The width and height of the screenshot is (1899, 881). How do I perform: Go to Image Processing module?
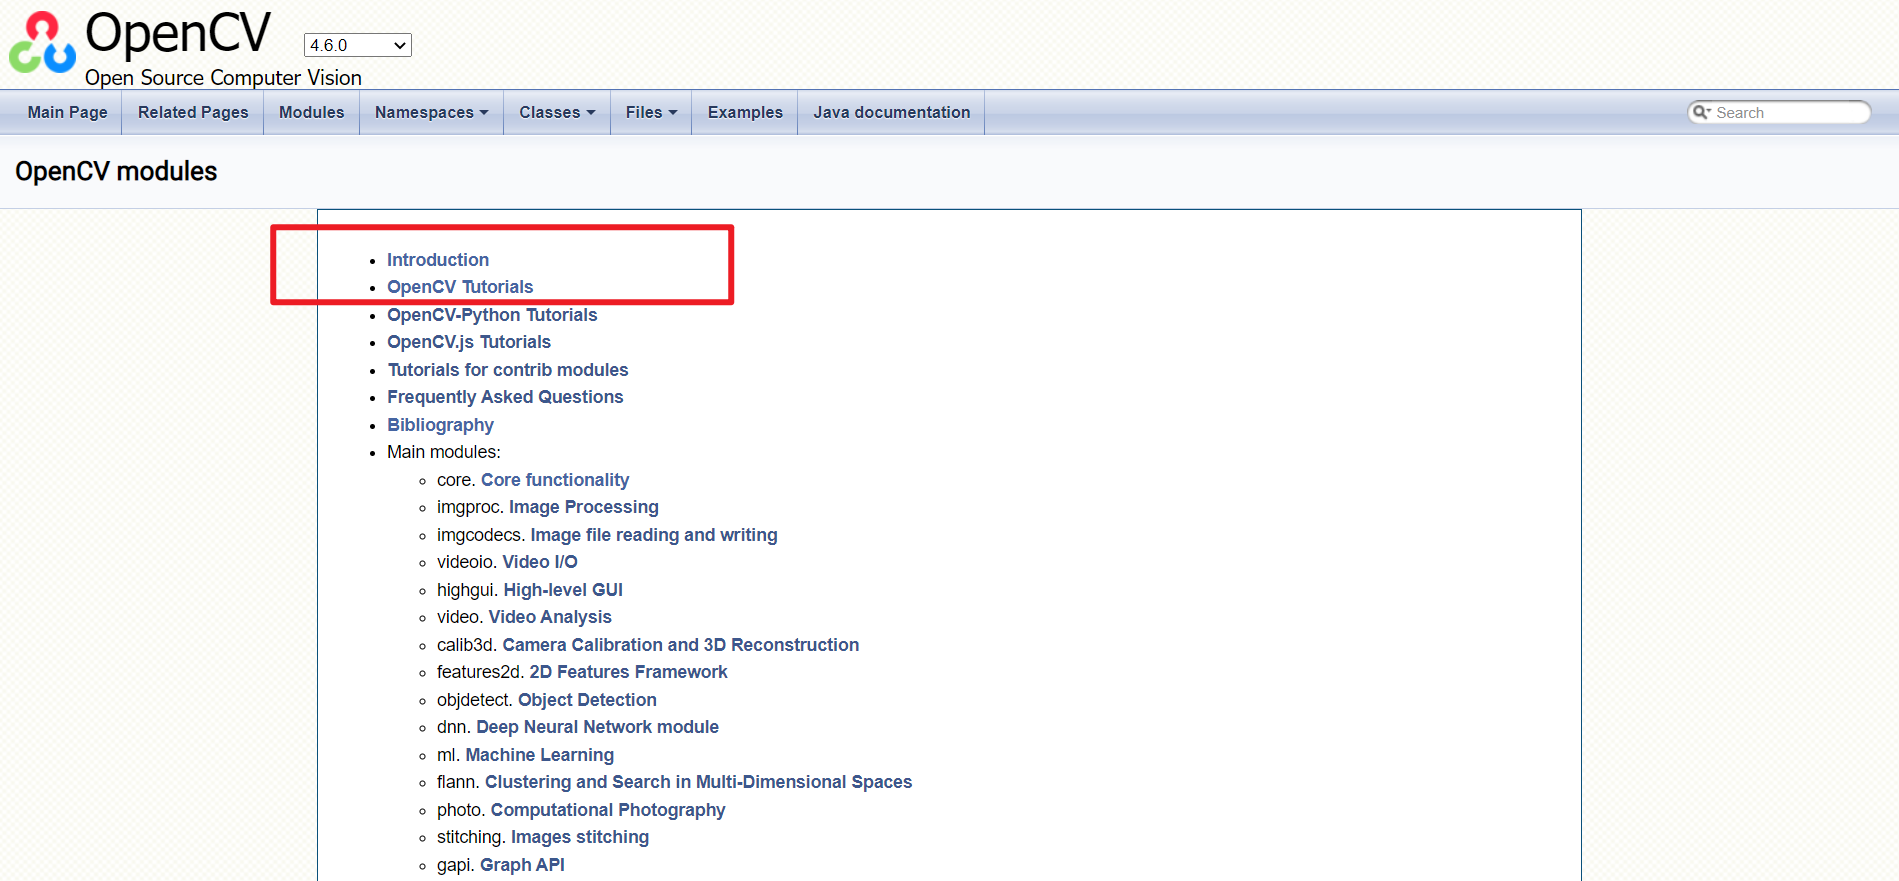pos(583,507)
